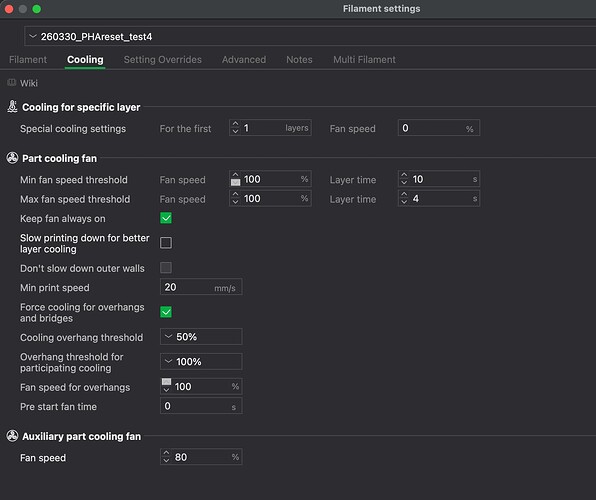
Task: Click the For the first layers stepper arrows
Action: (x=235, y=127)
